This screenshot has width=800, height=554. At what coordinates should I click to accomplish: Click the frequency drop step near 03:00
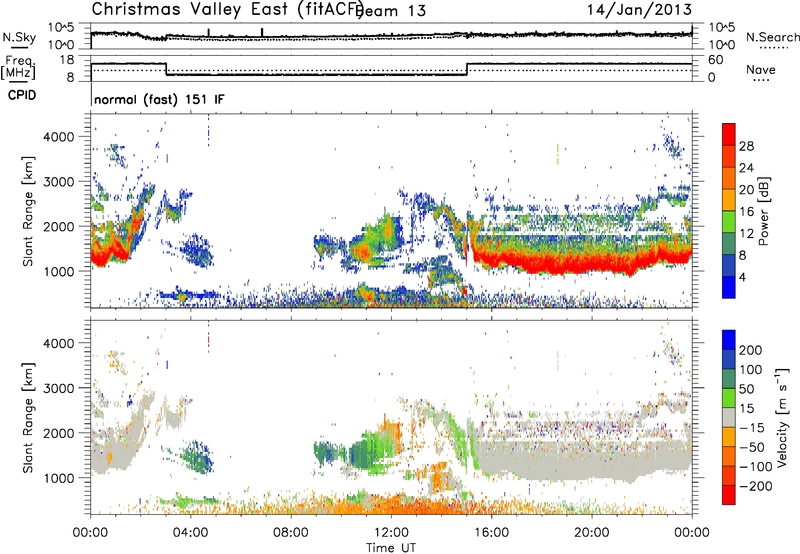pos(166,69)
